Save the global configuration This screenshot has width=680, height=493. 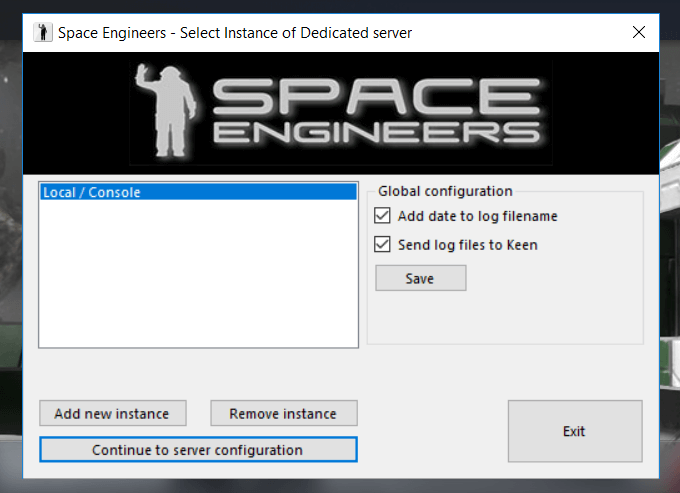click(x=420, y=278)
